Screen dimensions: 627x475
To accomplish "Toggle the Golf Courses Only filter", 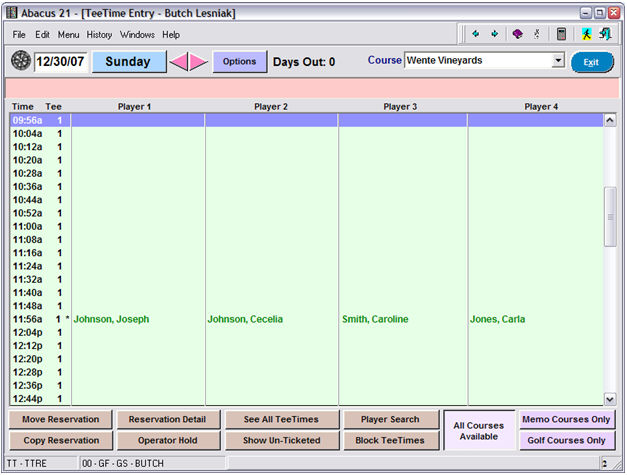I will (566, 441).
